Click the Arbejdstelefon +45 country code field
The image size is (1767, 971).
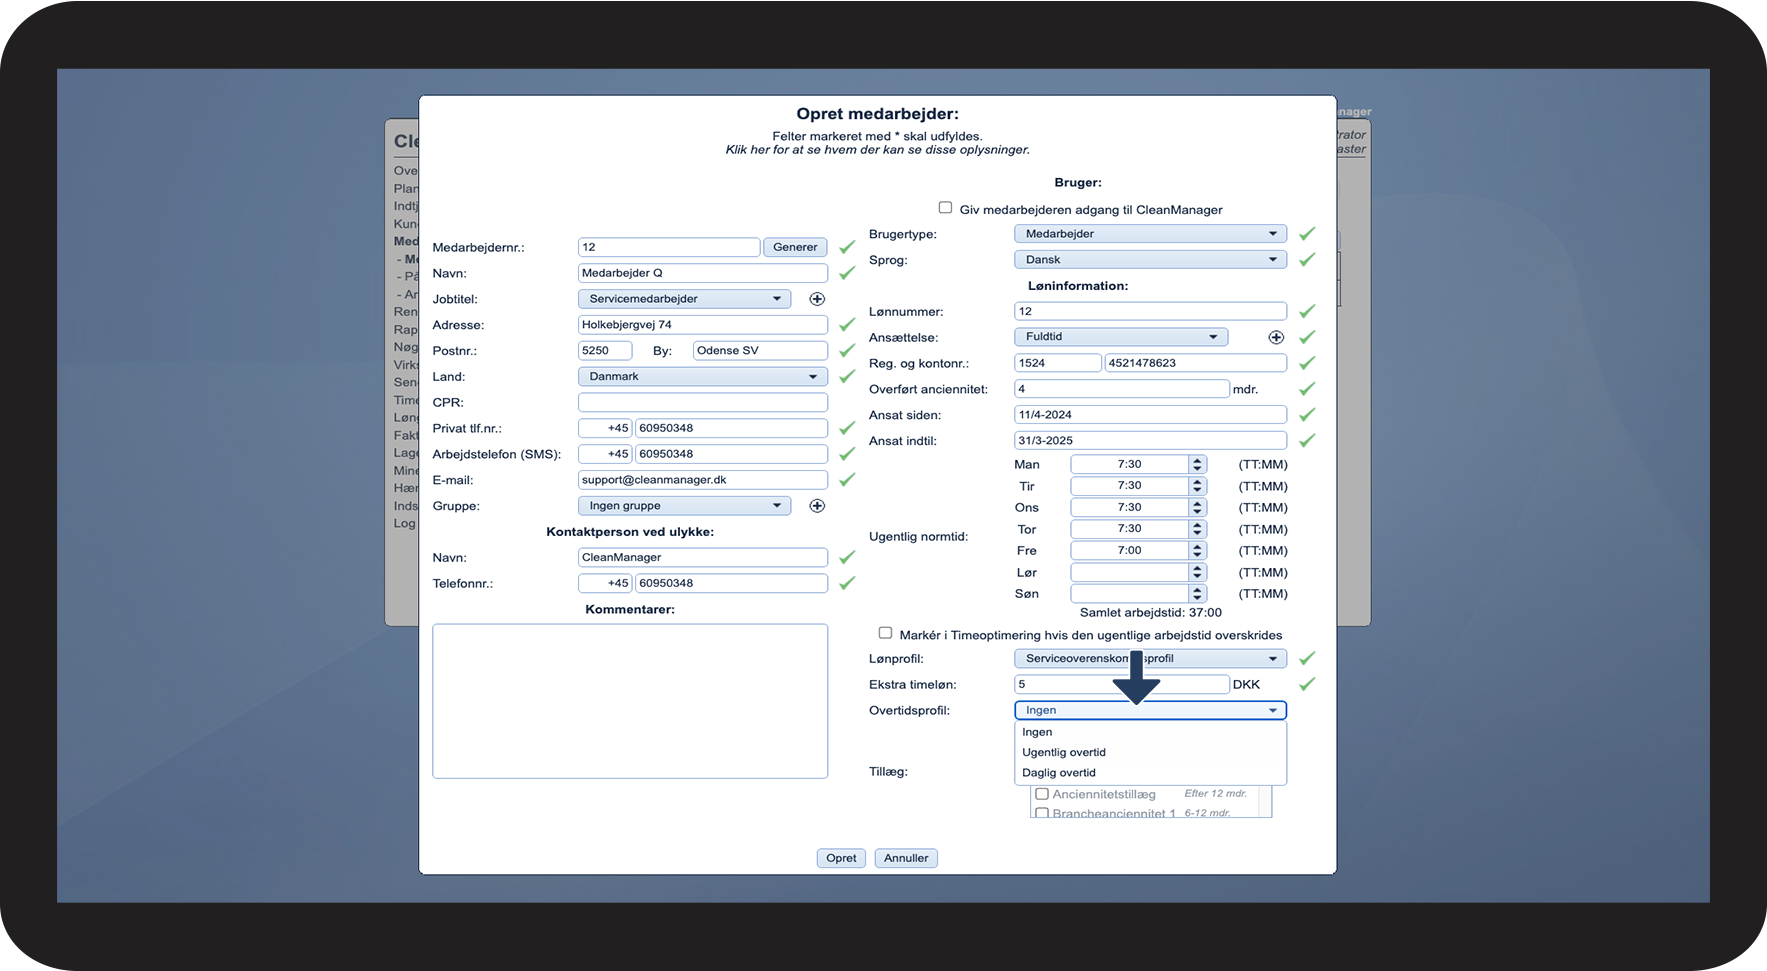[x=605, y=454]
